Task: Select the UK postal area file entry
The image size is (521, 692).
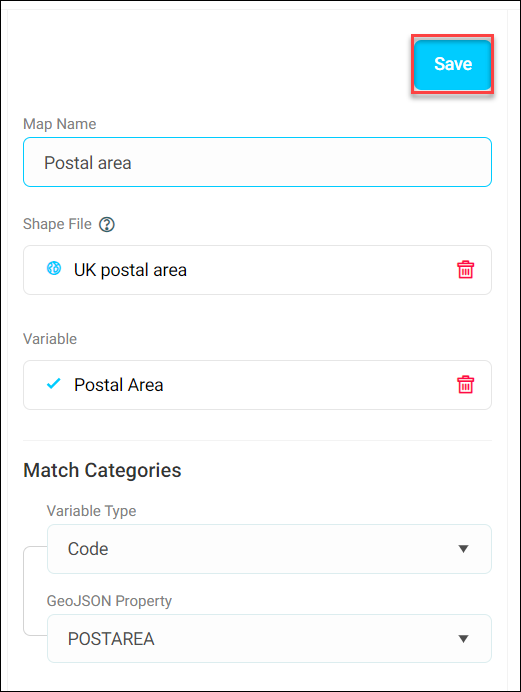Action: pyautogui.click(x=257, y=270)
